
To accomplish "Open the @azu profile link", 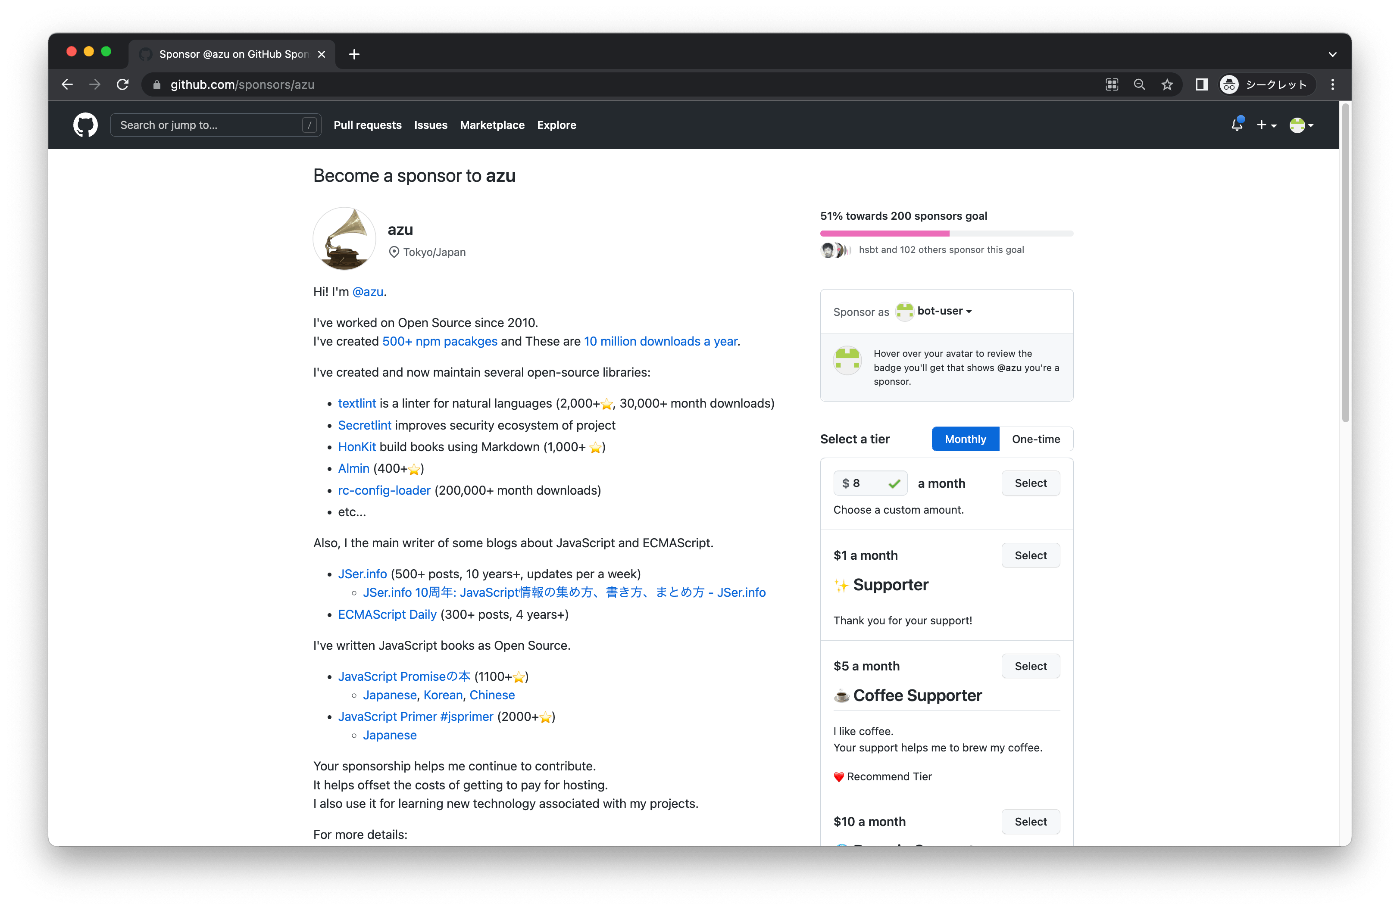I will [368, 292].
